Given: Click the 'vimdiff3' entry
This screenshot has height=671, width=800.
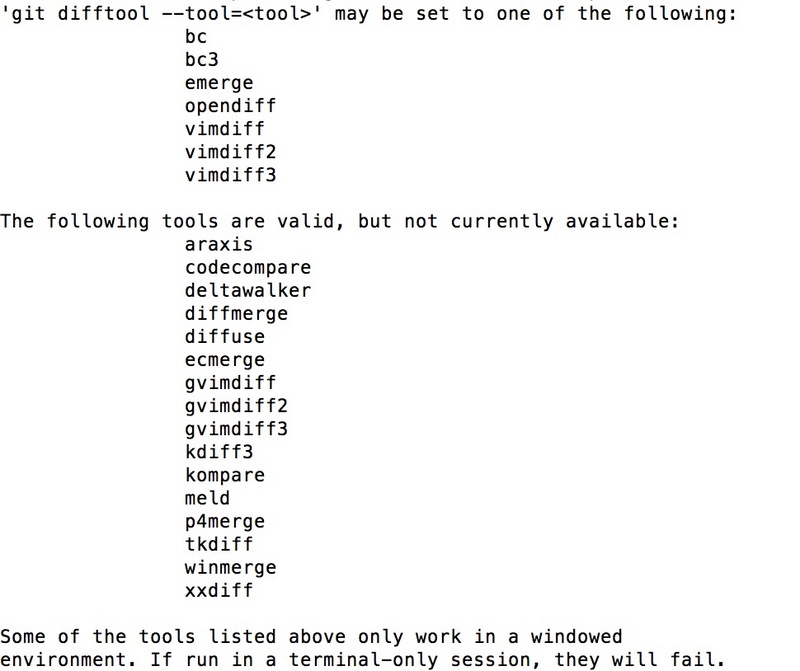Looking at the screenshot, I should coord(230,175).
